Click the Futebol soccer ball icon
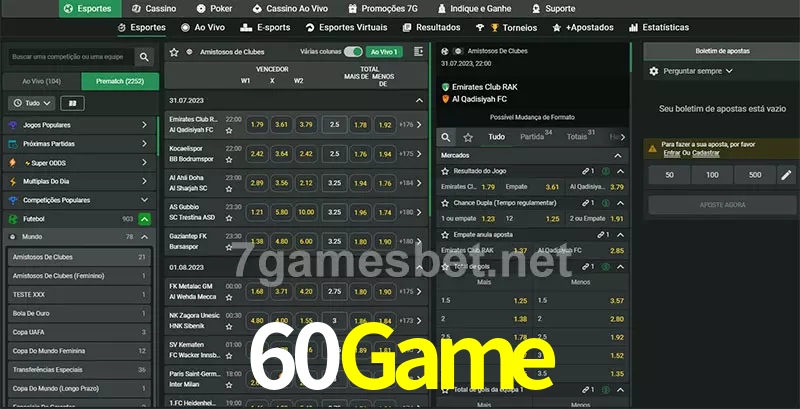The height and width of the screenshot is (409, 800). tap(13, 219)
